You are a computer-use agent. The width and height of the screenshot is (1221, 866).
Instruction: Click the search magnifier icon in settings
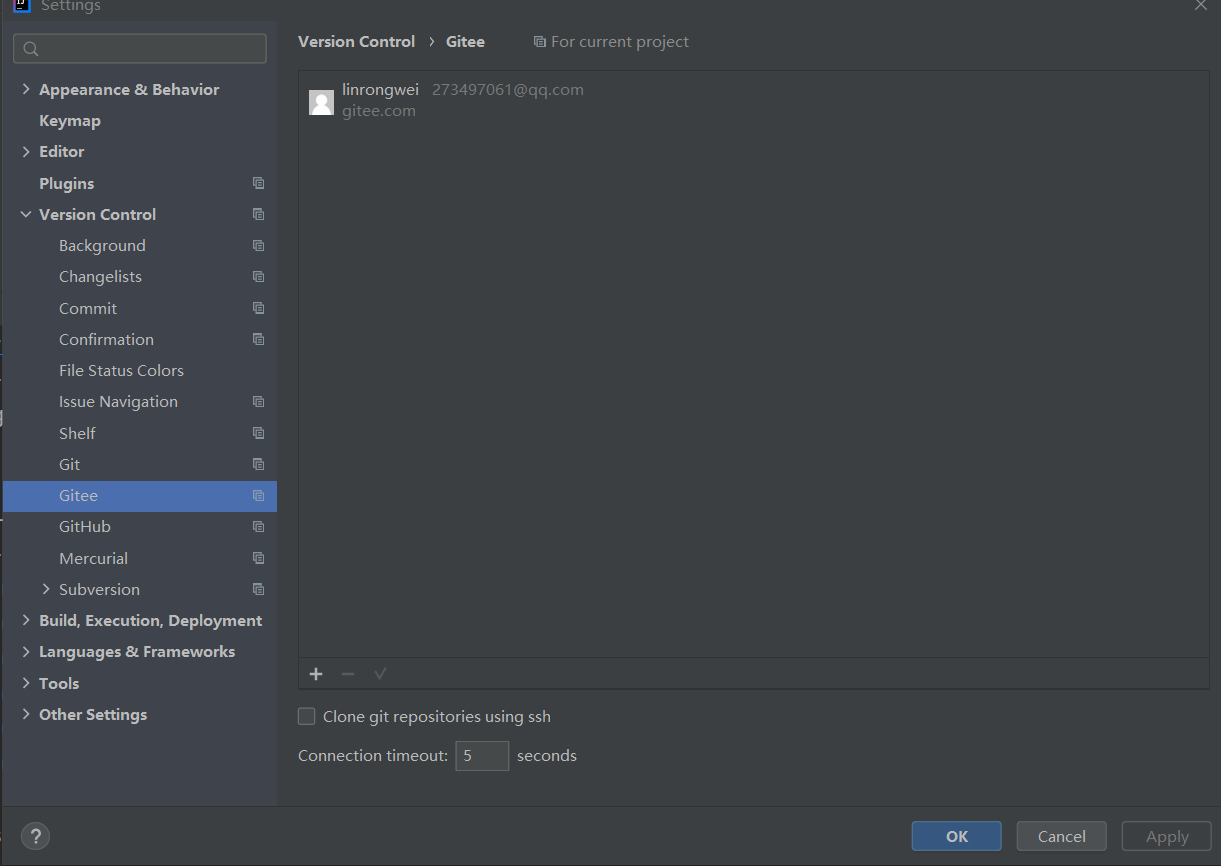click(31, 49)
